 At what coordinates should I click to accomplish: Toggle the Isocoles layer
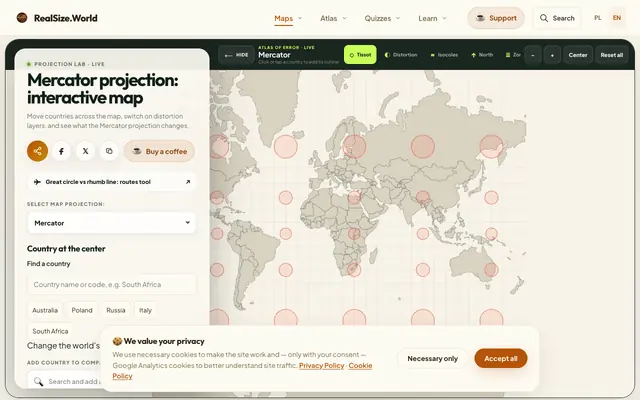point(444,55)
